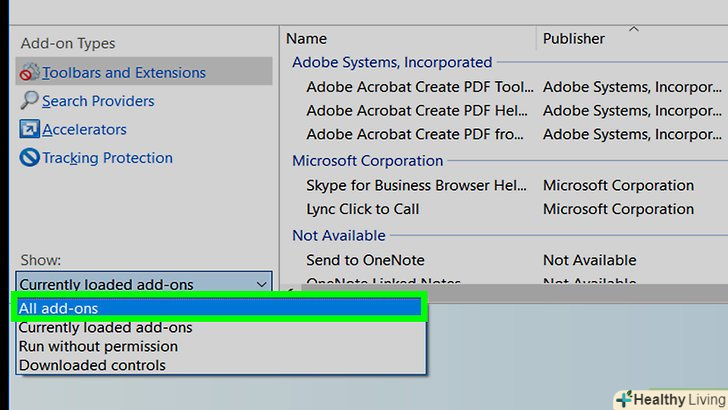The height and width of the screenshot is (410, 728).
Task: Collapse the Adobe Systems, Incorporated group
Action: pyautogui.click(x=391, y=62)
